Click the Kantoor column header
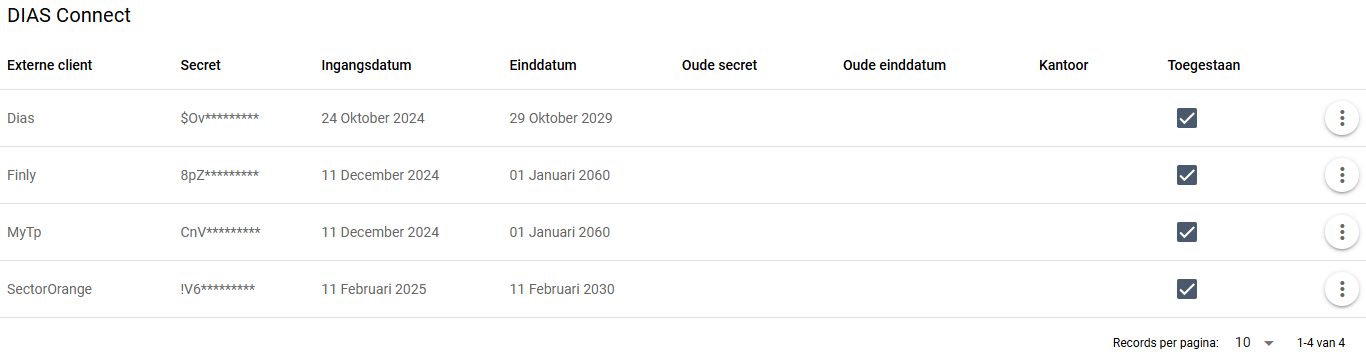The height and width of the screenshot is (361, 1366). pos(1064,65)
